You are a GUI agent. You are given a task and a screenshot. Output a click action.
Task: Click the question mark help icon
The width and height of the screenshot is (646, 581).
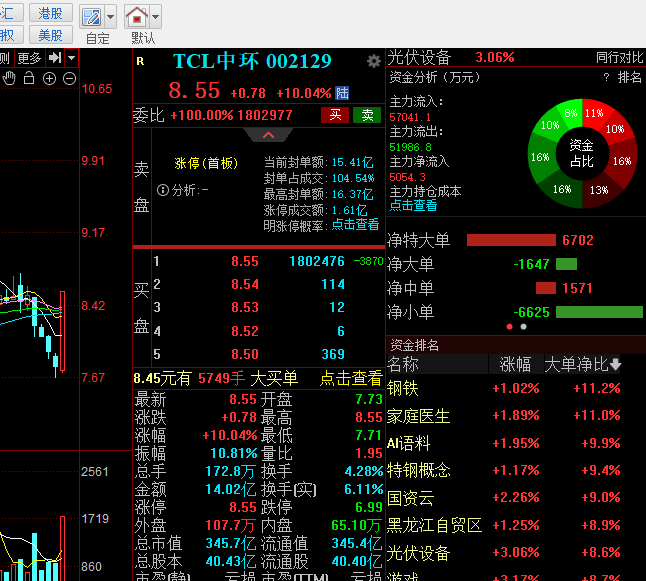tap(606, 77)
